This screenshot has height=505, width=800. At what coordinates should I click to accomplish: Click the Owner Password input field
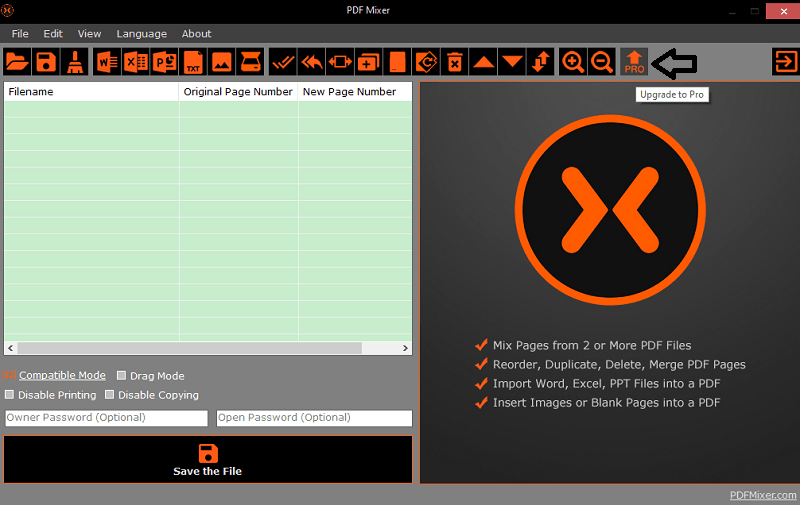pyautogui.click(x=106, y=418)
